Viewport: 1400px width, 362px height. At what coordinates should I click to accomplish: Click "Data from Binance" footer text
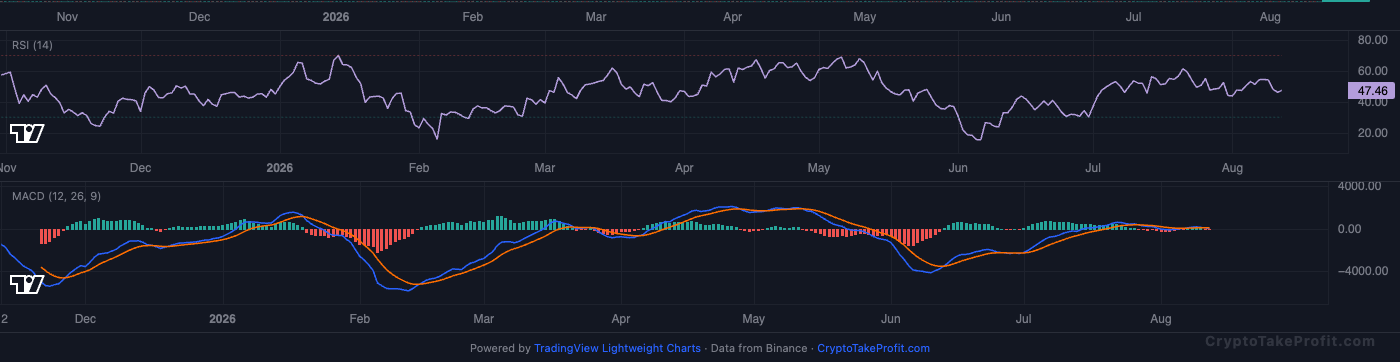tap(759, 349)
